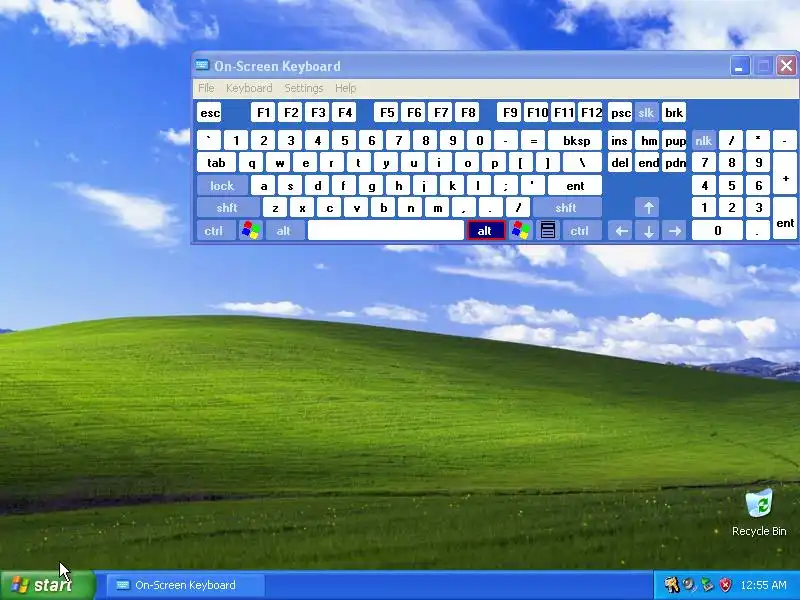Click the main ent key

[x=575, y=186]
